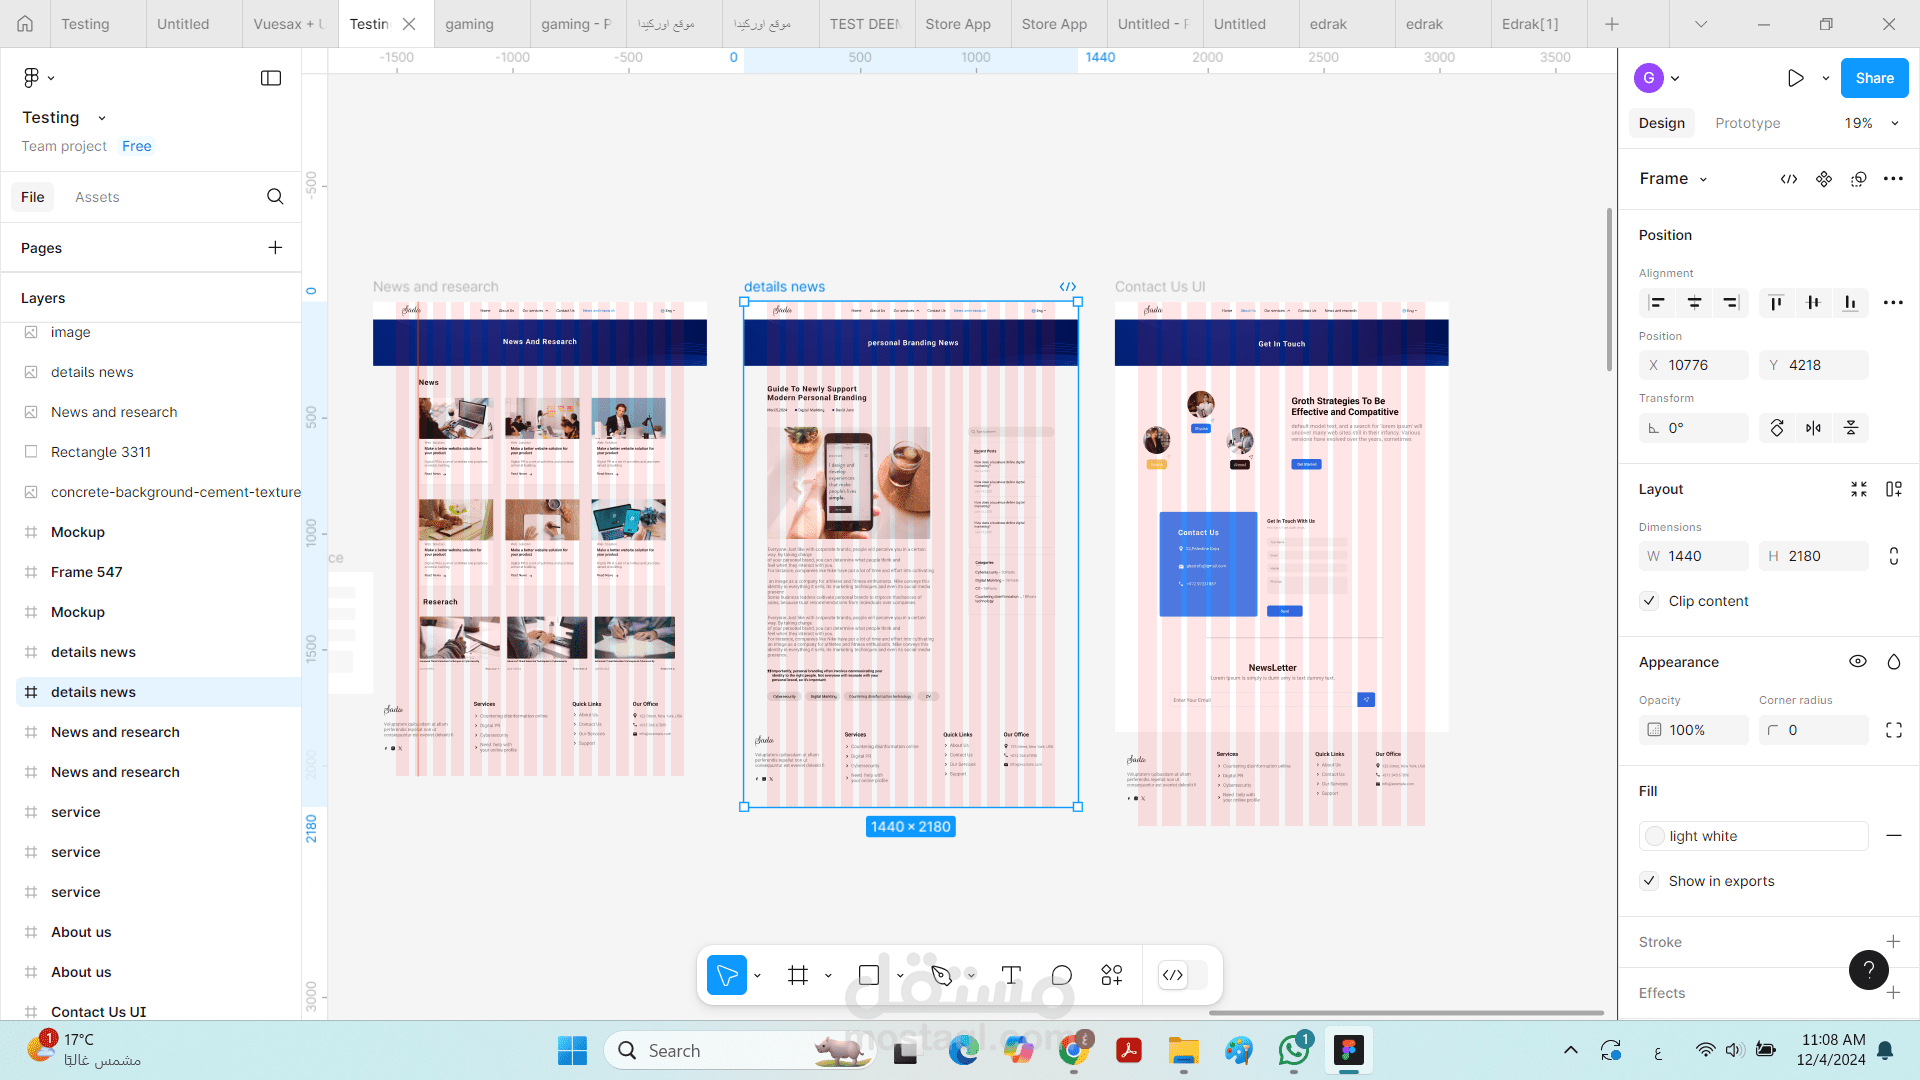
Task: Open the Assets tab
Action: 97,197
